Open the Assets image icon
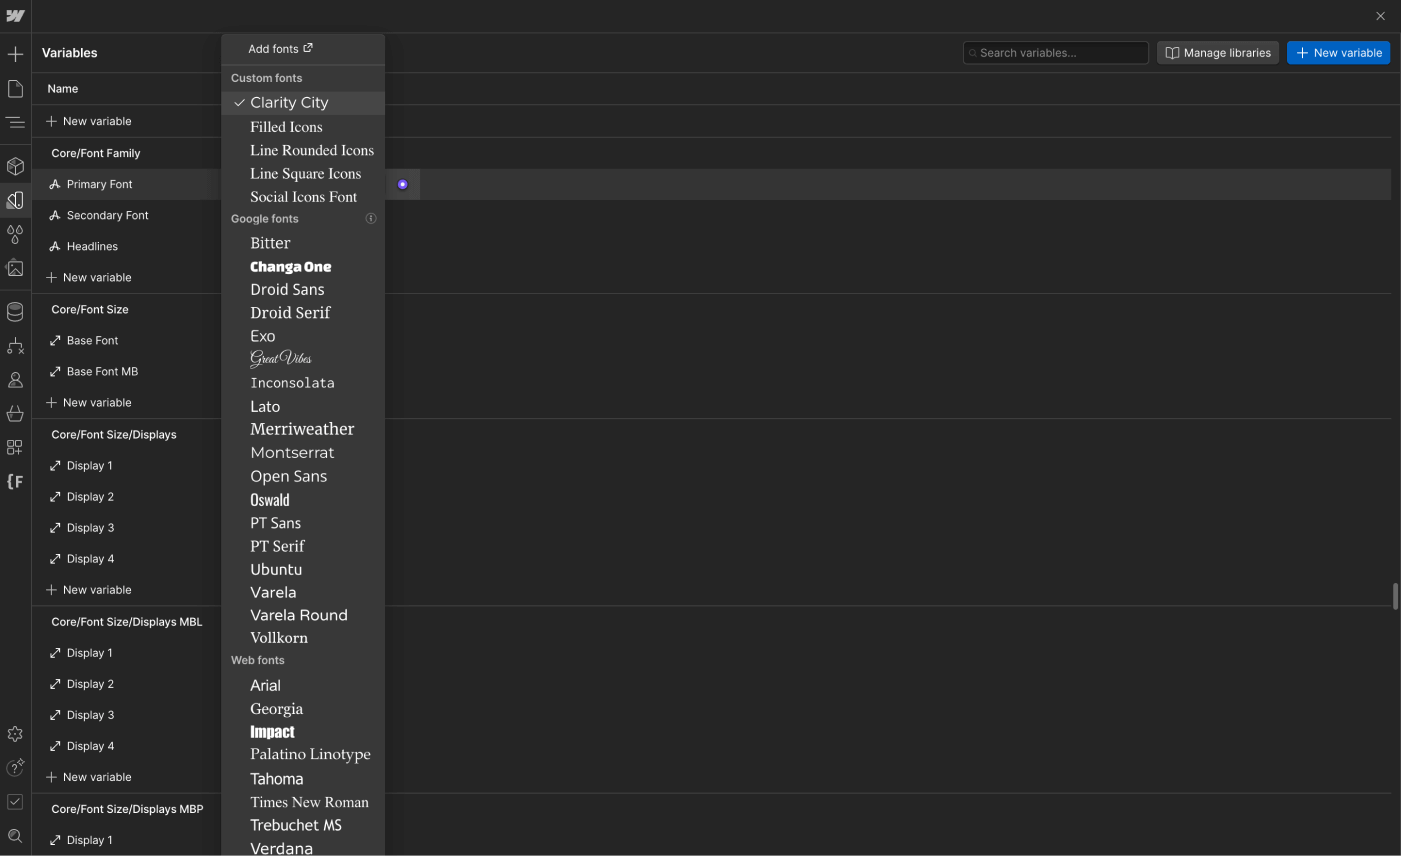Image resolution: width=1401 pixels, height=856 pixels. [15, 268]
